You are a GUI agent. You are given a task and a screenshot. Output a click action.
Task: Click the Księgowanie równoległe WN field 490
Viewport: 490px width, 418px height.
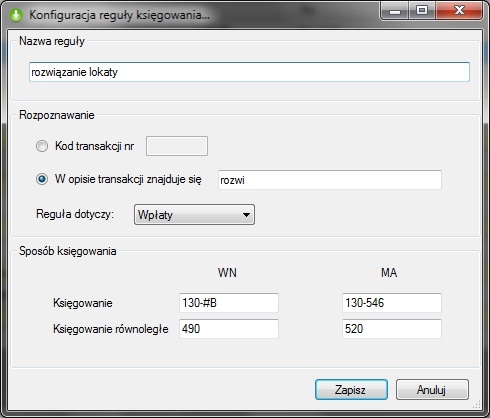point(229,329)
